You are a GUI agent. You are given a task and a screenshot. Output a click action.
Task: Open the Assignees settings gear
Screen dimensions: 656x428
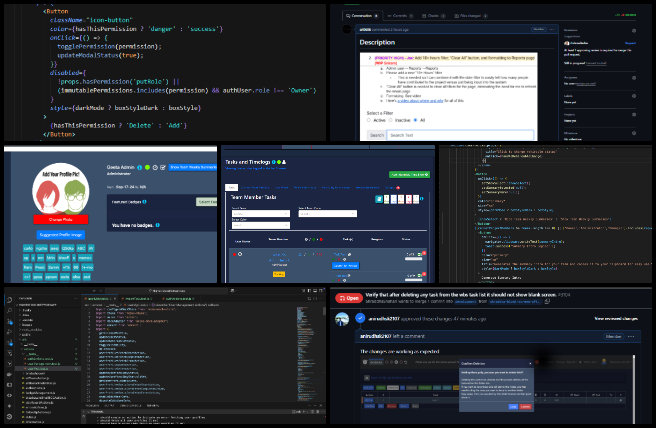point(634,78)
